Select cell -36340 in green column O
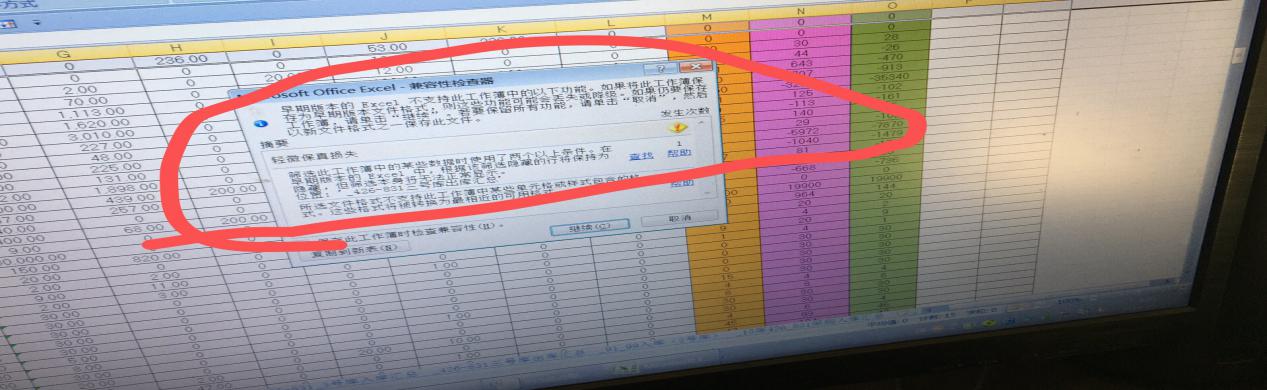The width and height of the screenshot is (1267, 390). coord(890,76)
